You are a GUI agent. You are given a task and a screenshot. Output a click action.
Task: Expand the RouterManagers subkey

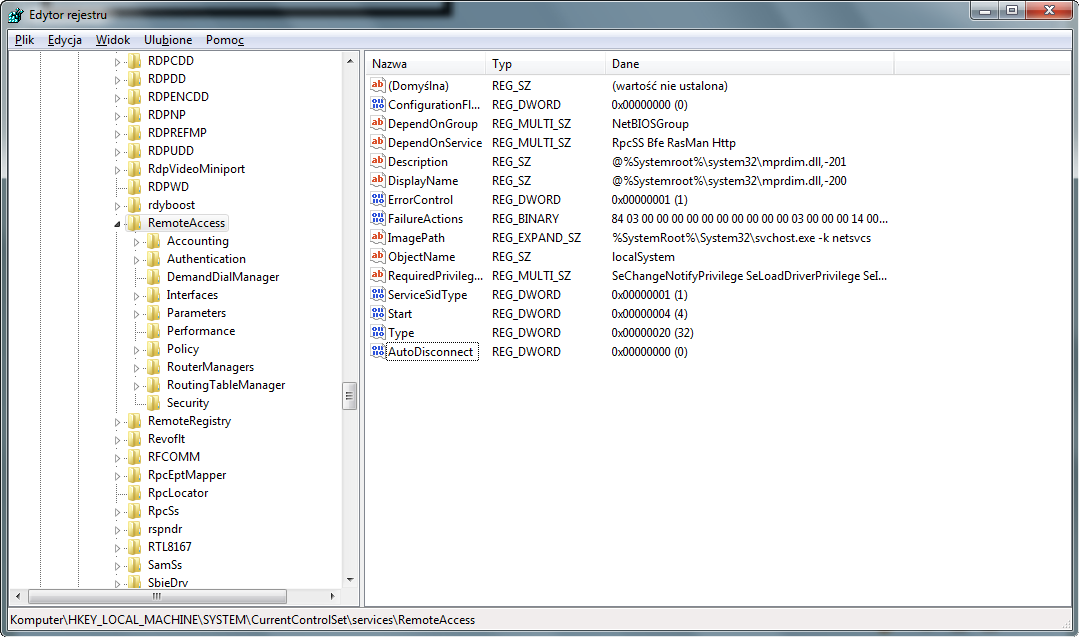coord(136,368)
